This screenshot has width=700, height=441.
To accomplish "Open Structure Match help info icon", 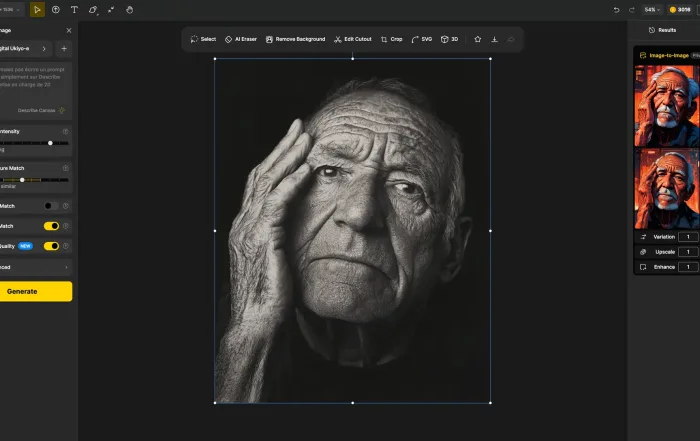I will tap(66, 168).
